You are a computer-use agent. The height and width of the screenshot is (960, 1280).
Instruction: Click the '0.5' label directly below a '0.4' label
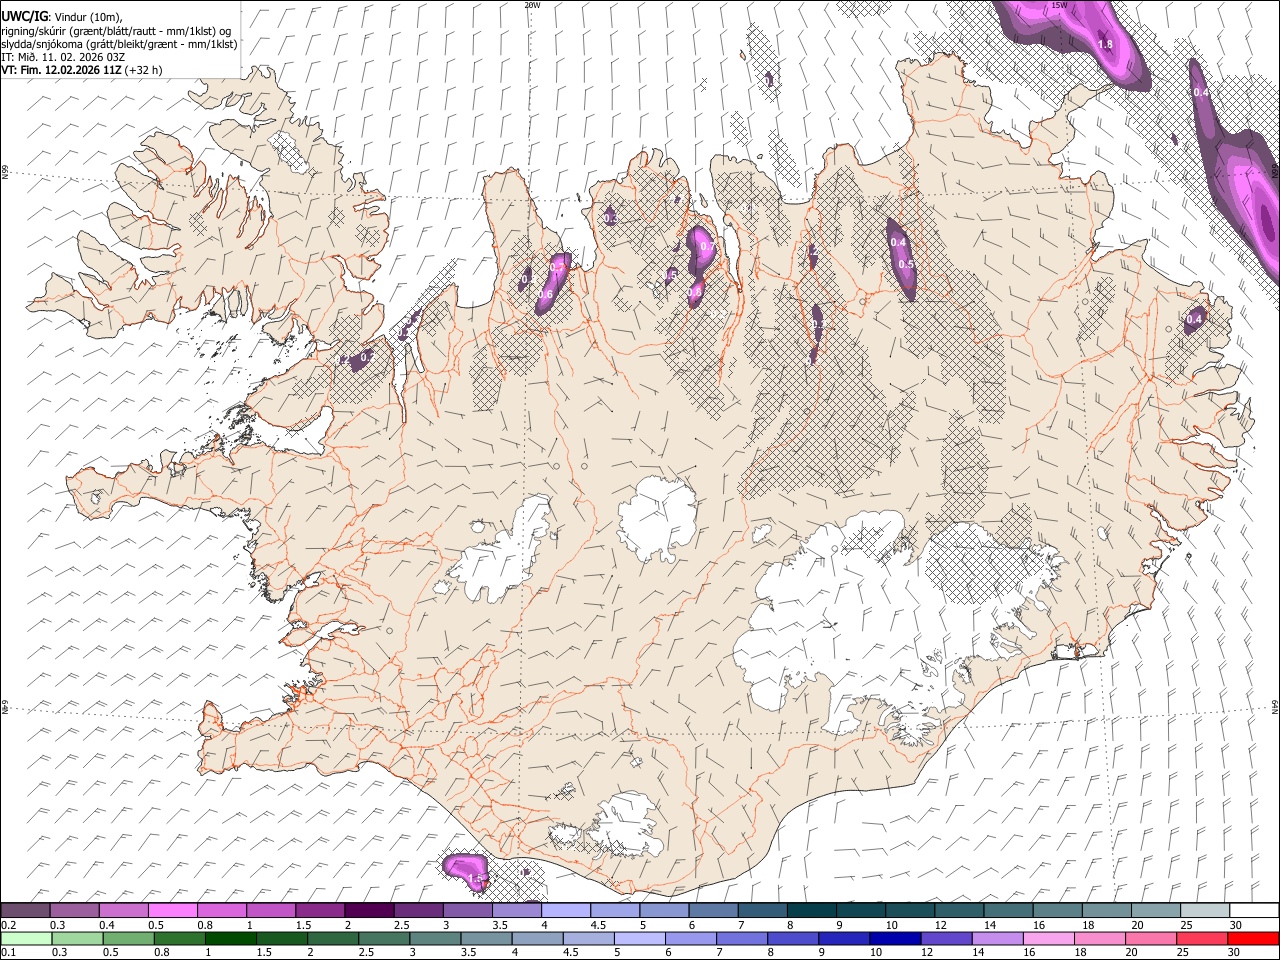pyautogui.click(x=906, y=264)
